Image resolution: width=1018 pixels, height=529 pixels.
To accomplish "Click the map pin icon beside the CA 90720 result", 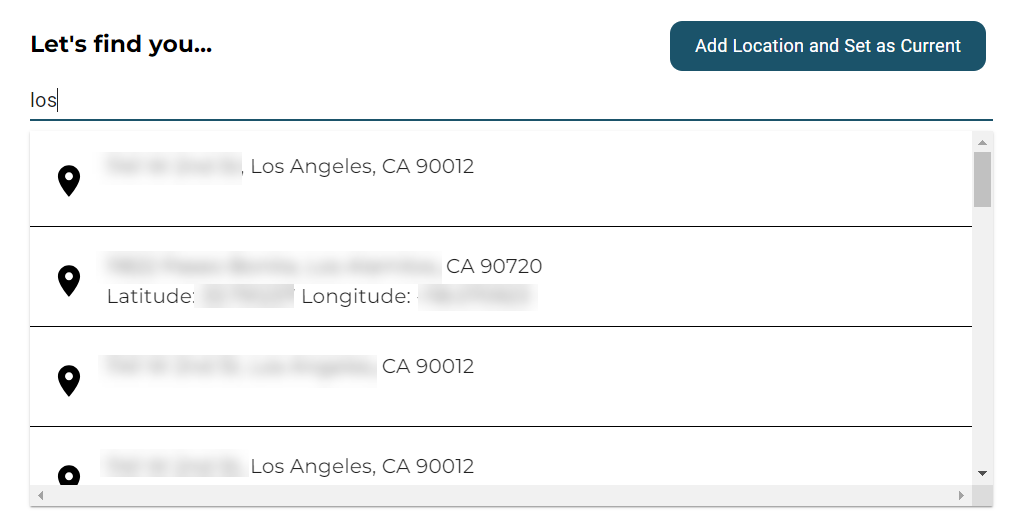I will [69, 280].
